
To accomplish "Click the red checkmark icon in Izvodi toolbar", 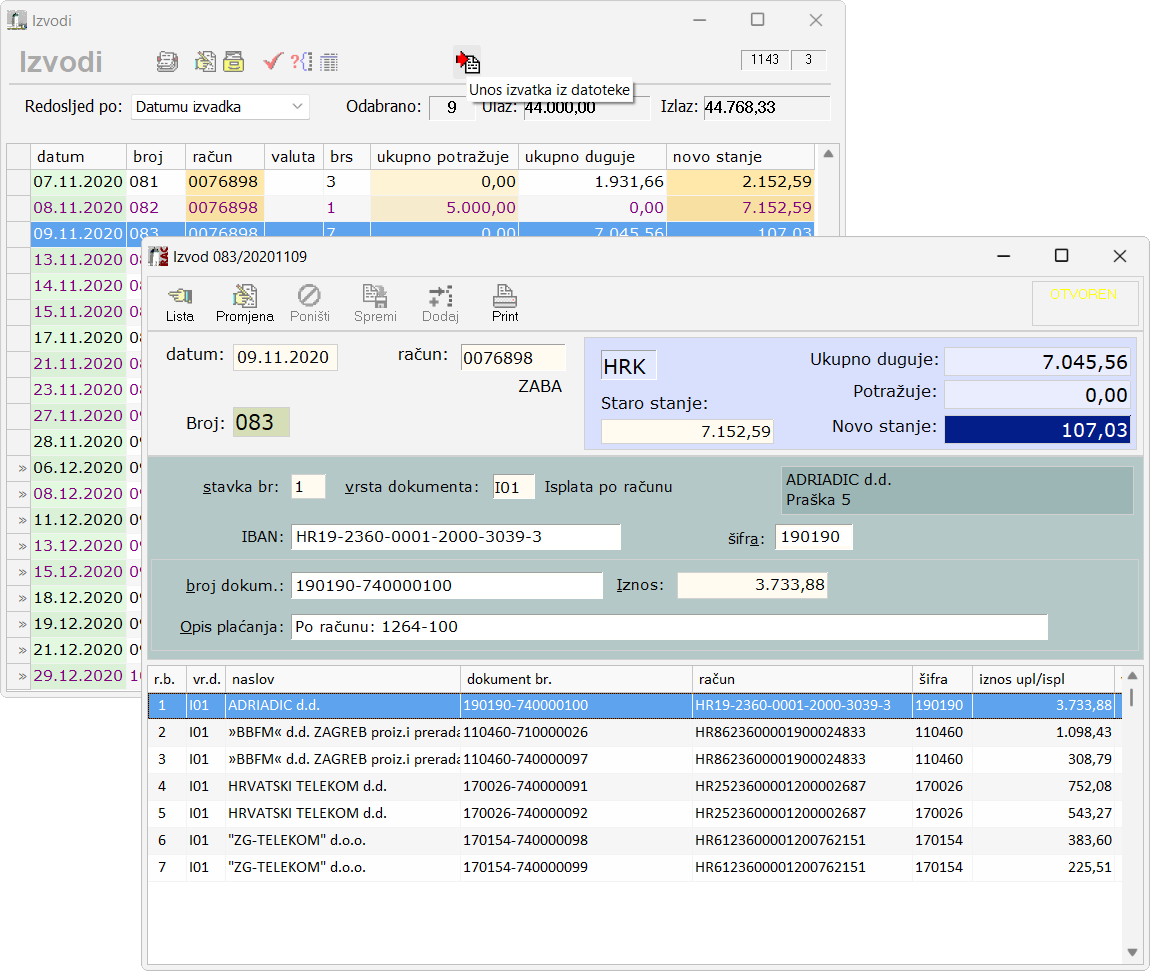I will [x=273, y=62].
